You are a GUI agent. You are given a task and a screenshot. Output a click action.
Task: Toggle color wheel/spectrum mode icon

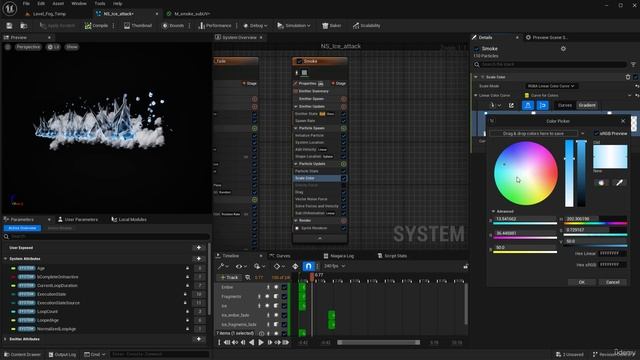point(601,183)
